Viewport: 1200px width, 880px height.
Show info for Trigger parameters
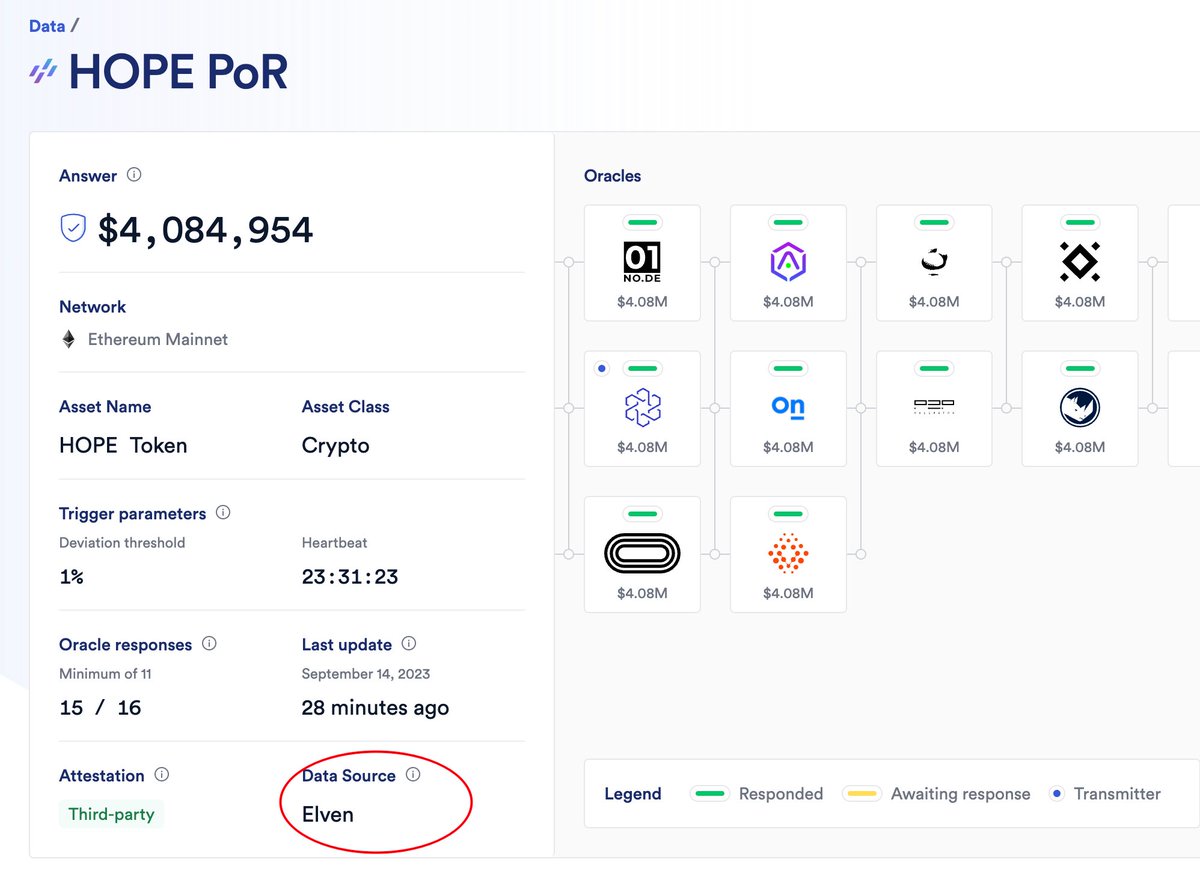[x=223, y=513]
